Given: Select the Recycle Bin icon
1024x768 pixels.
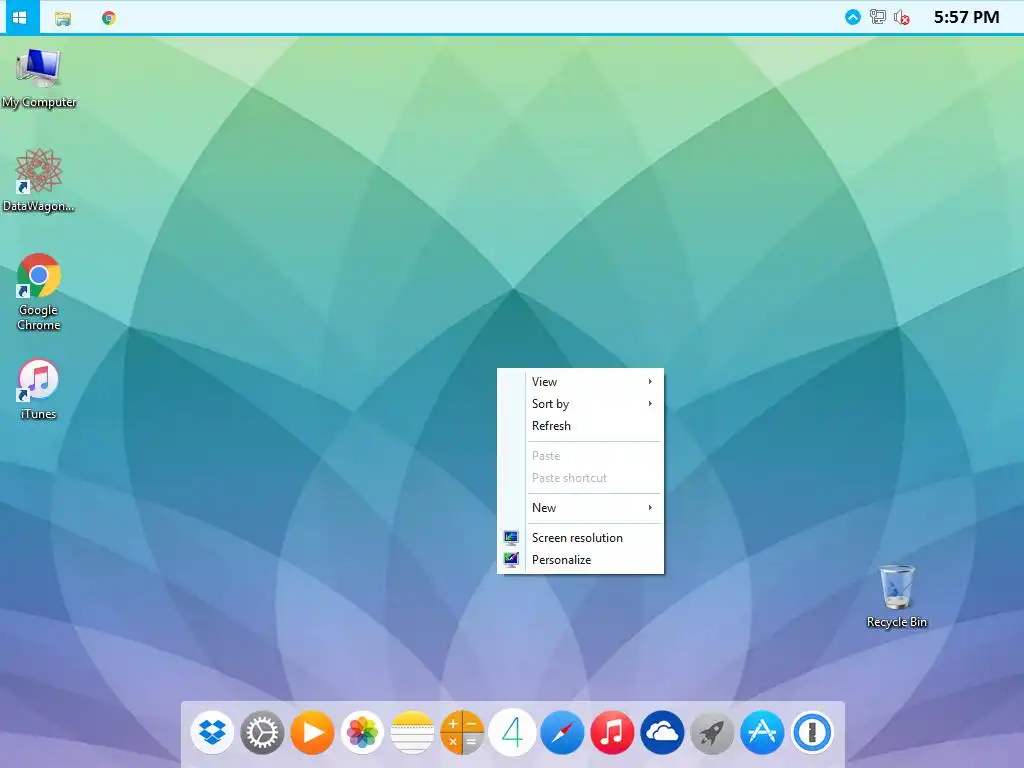Looking at the screenshot, I should click(897, 596).
